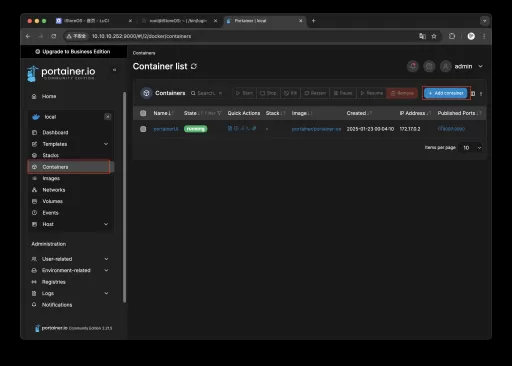512x366 pixels.
Task: Reload the page in the browser
Action: click(54, 36)
